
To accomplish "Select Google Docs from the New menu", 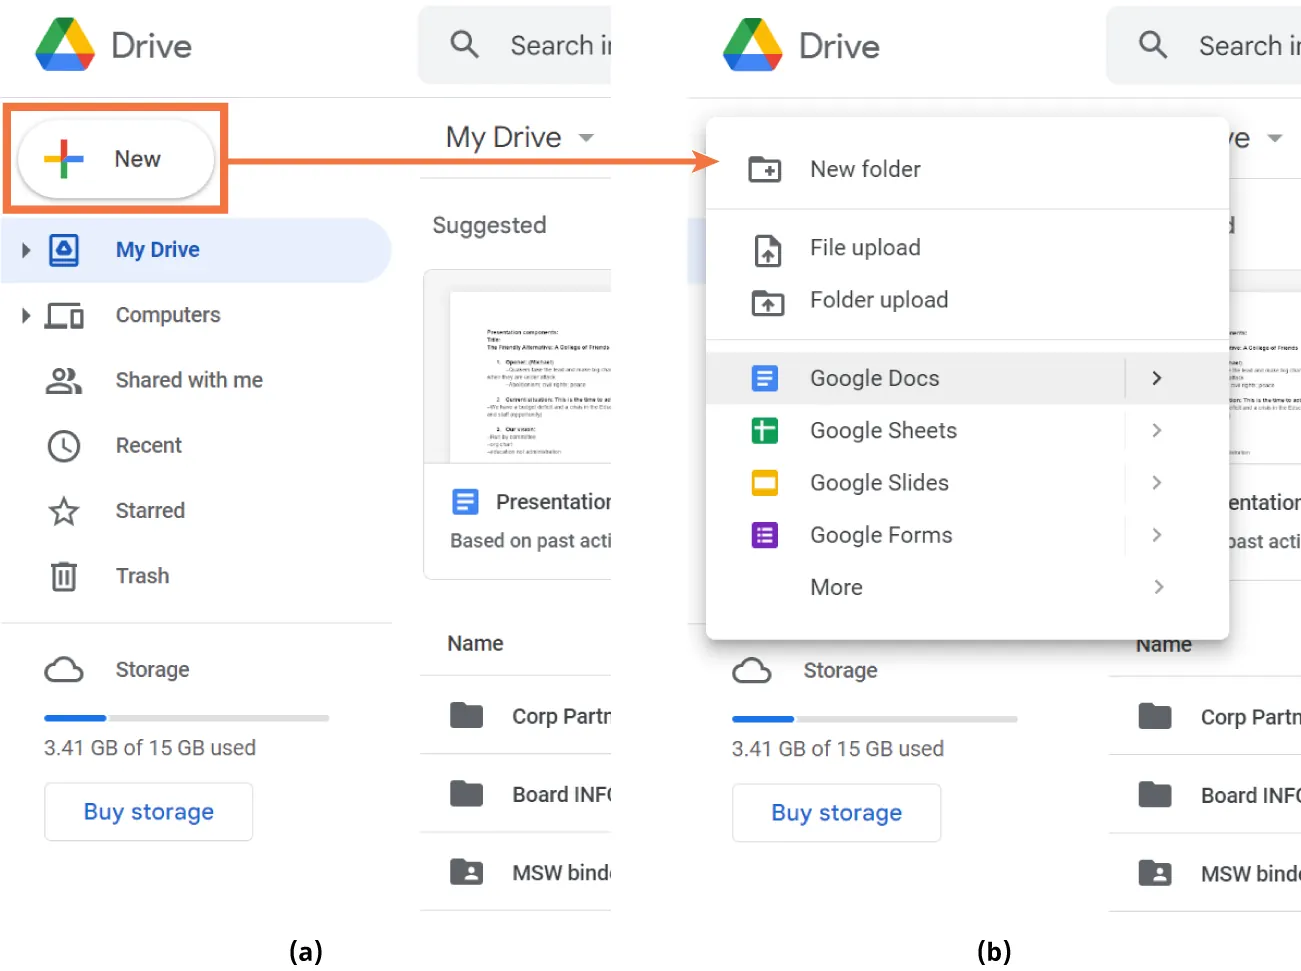I will tap(873, 378).
